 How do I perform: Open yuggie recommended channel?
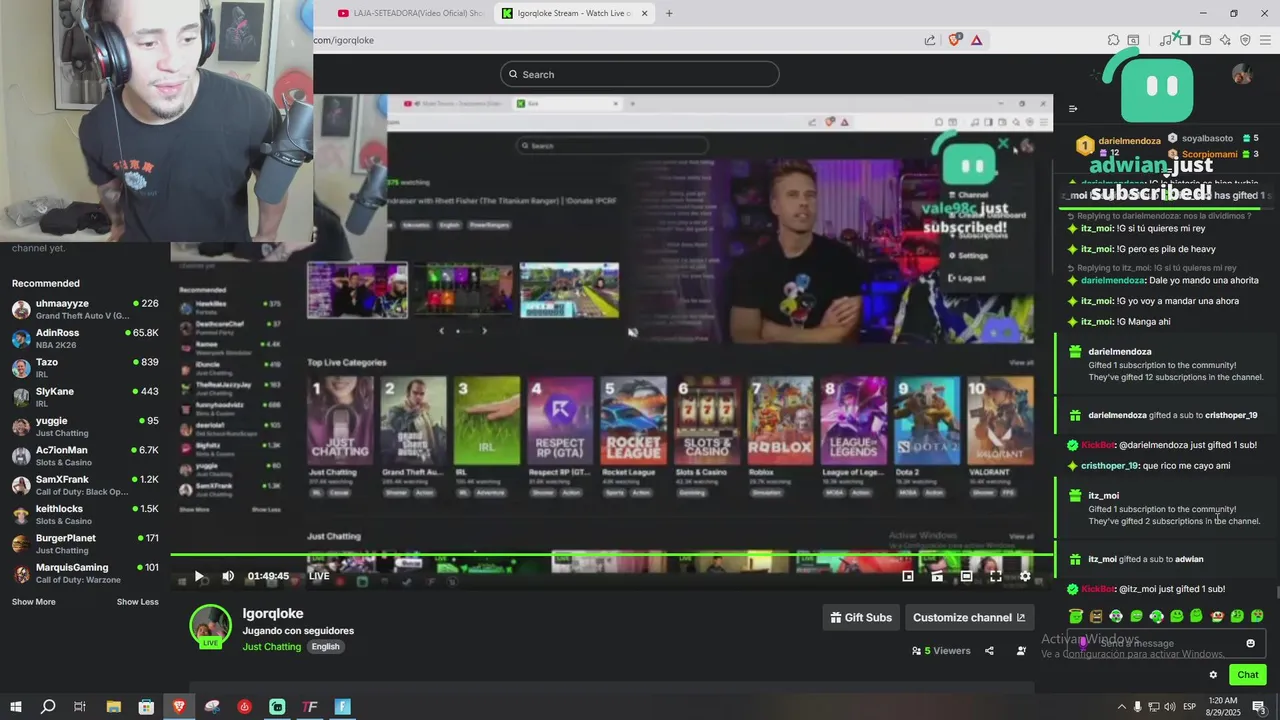pyautogui.click(x=84, y=426)
